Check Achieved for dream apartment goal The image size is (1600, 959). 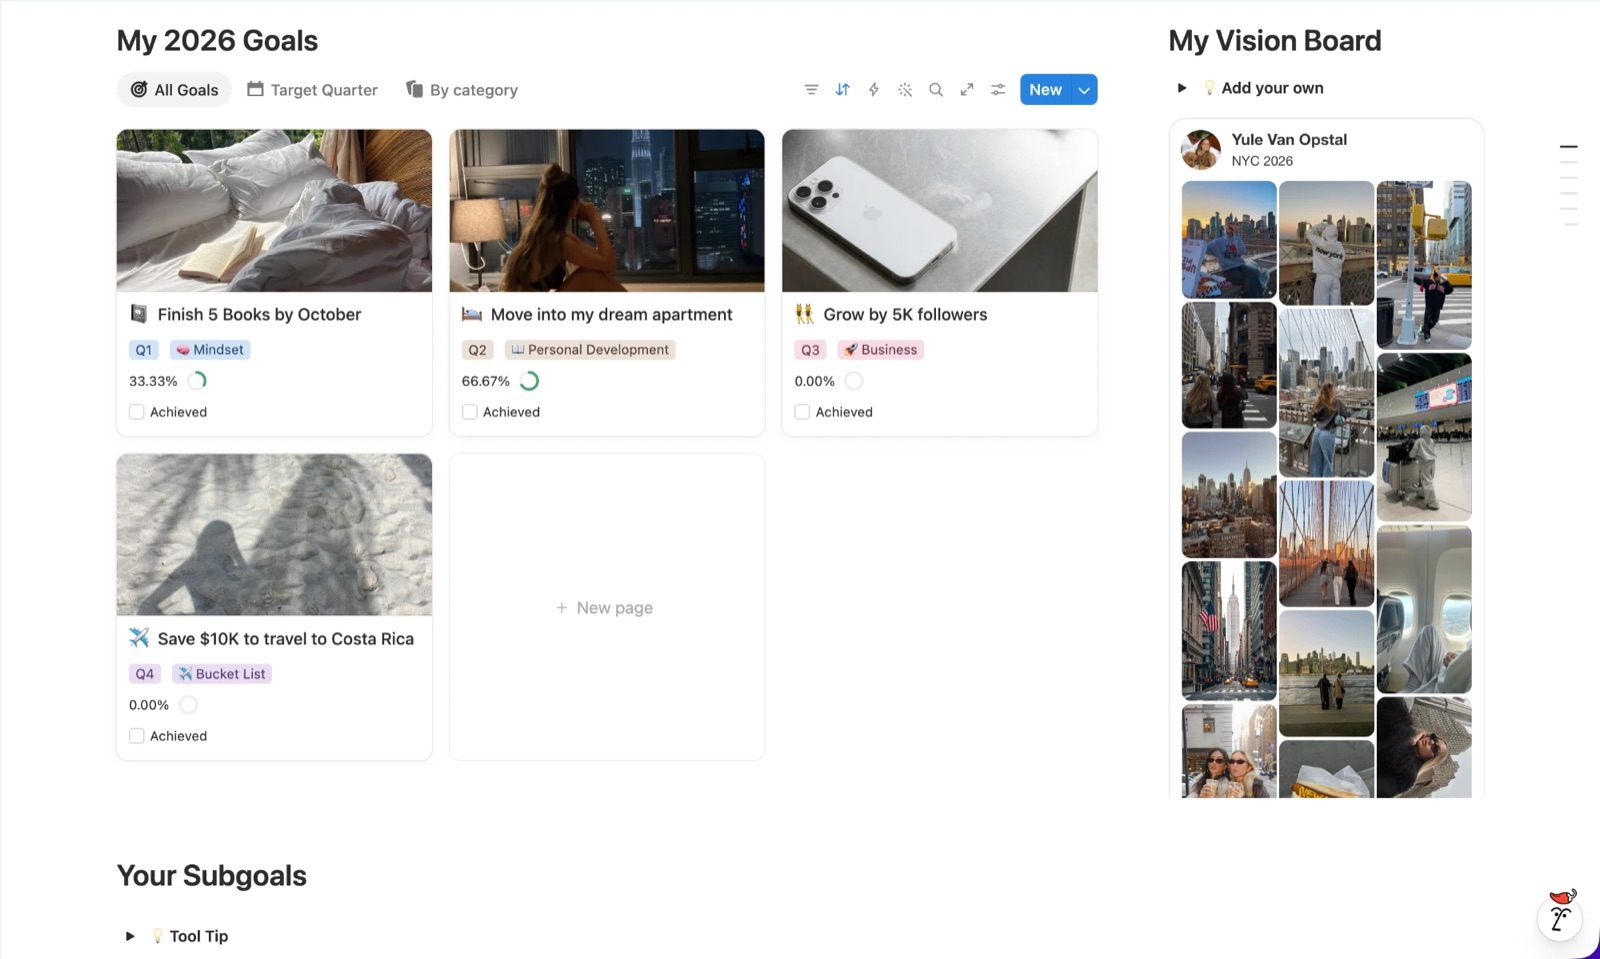point(469,412)
